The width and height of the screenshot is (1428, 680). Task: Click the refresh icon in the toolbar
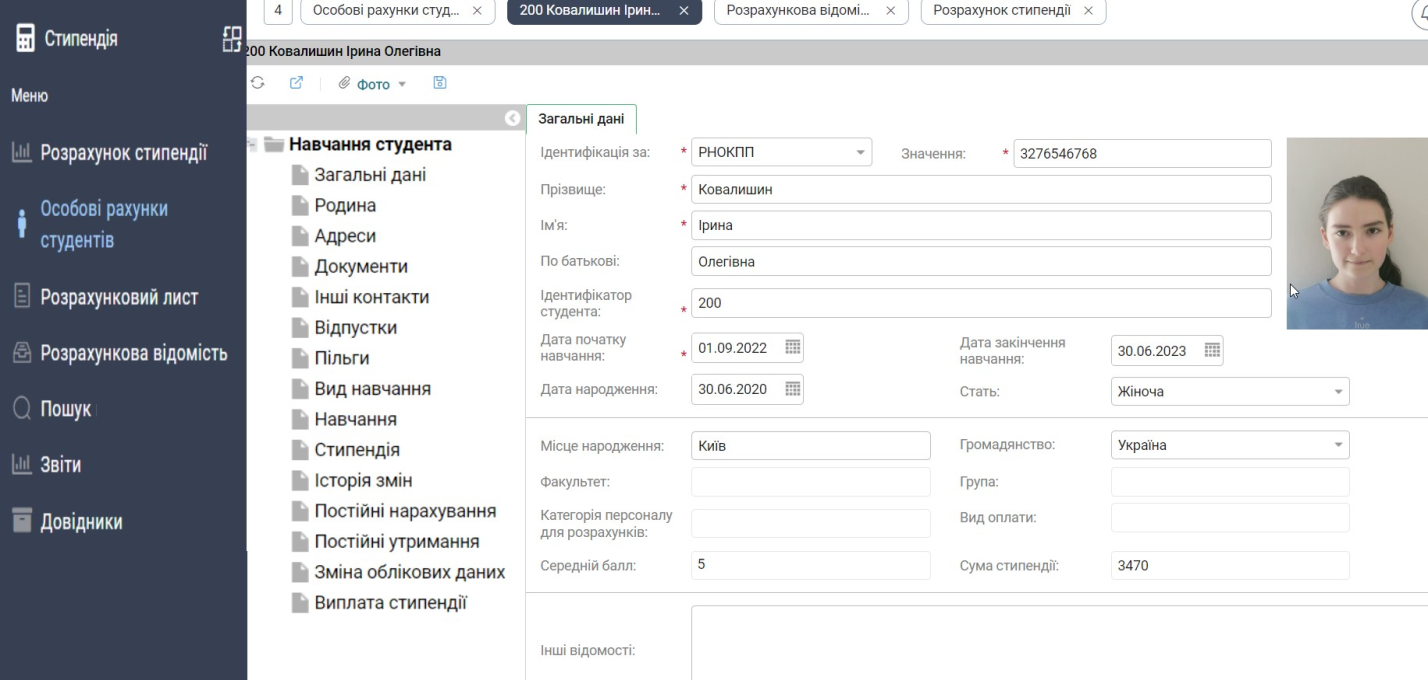257,82
